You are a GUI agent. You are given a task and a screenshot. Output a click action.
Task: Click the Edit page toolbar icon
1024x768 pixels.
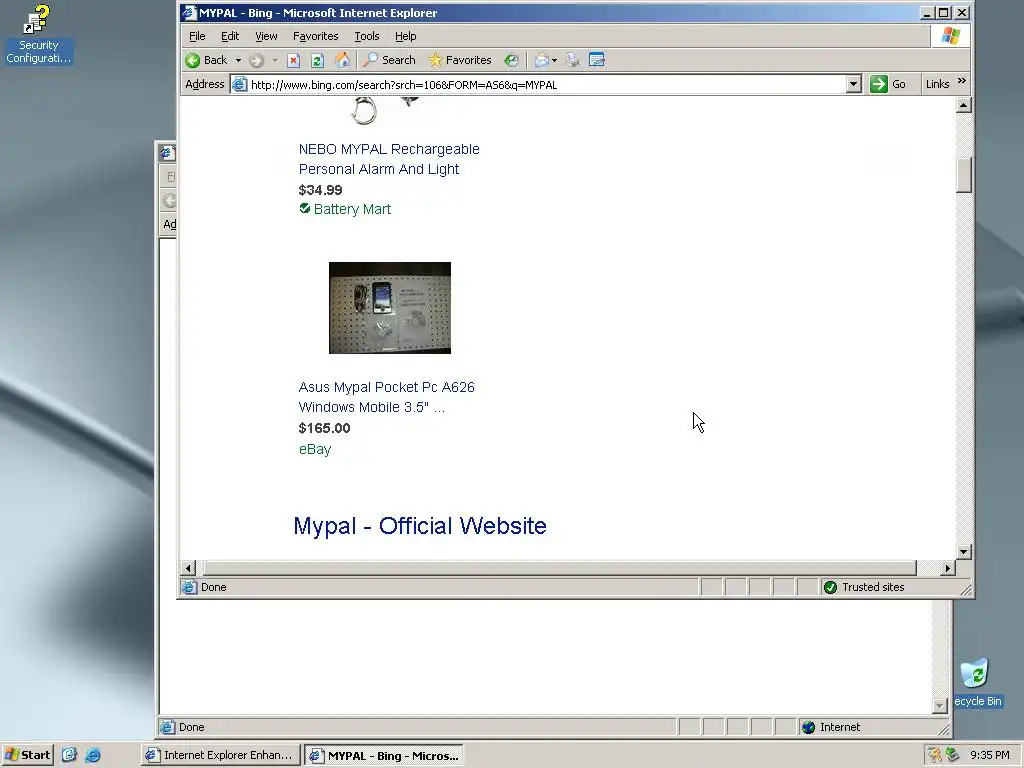tap(596, 60)
